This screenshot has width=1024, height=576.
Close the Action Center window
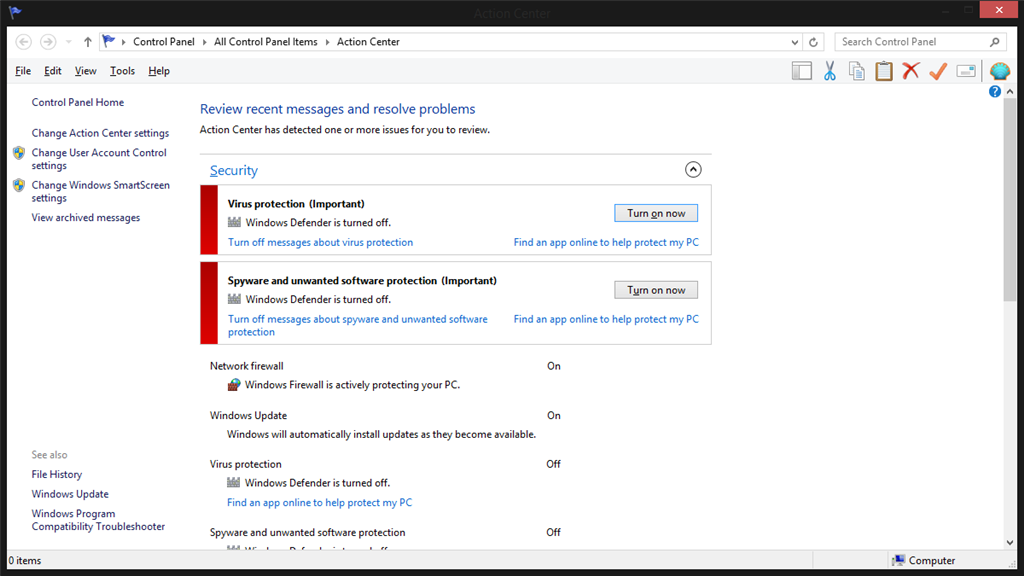(999, 10)
